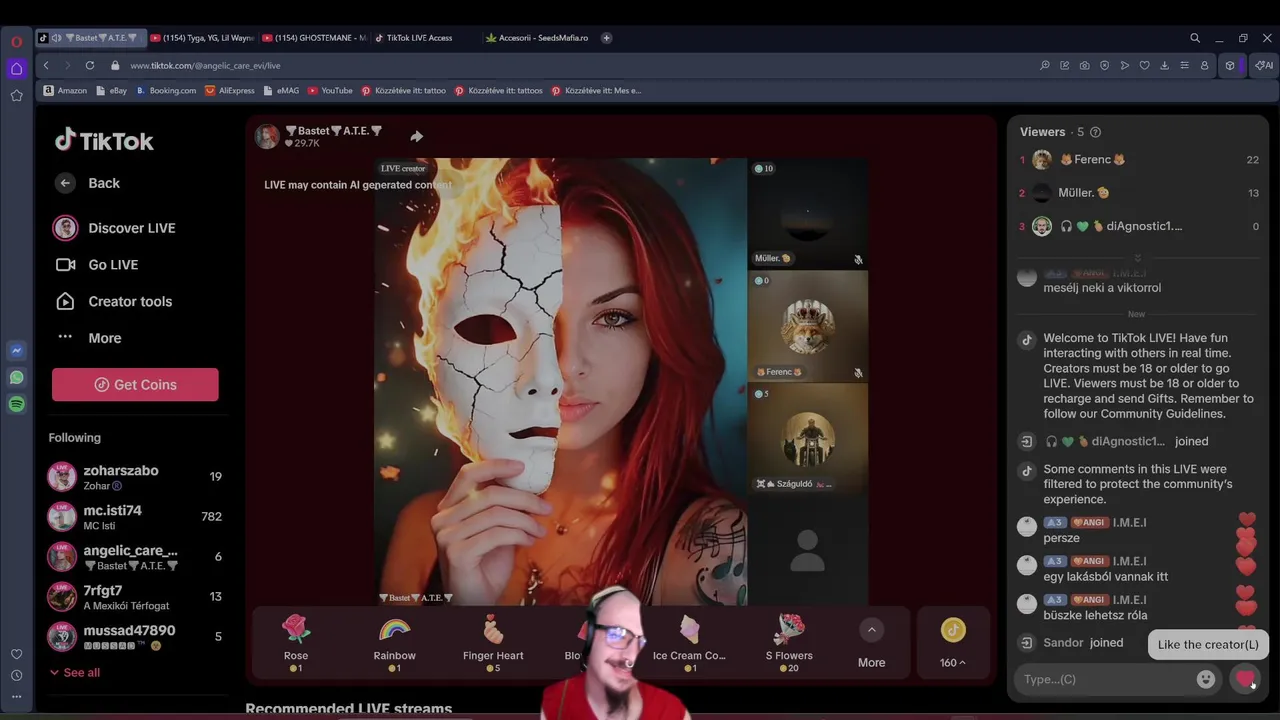Open top viewer Ferenc's profile
The image size is (1280, 720).
coord(1139,160)
